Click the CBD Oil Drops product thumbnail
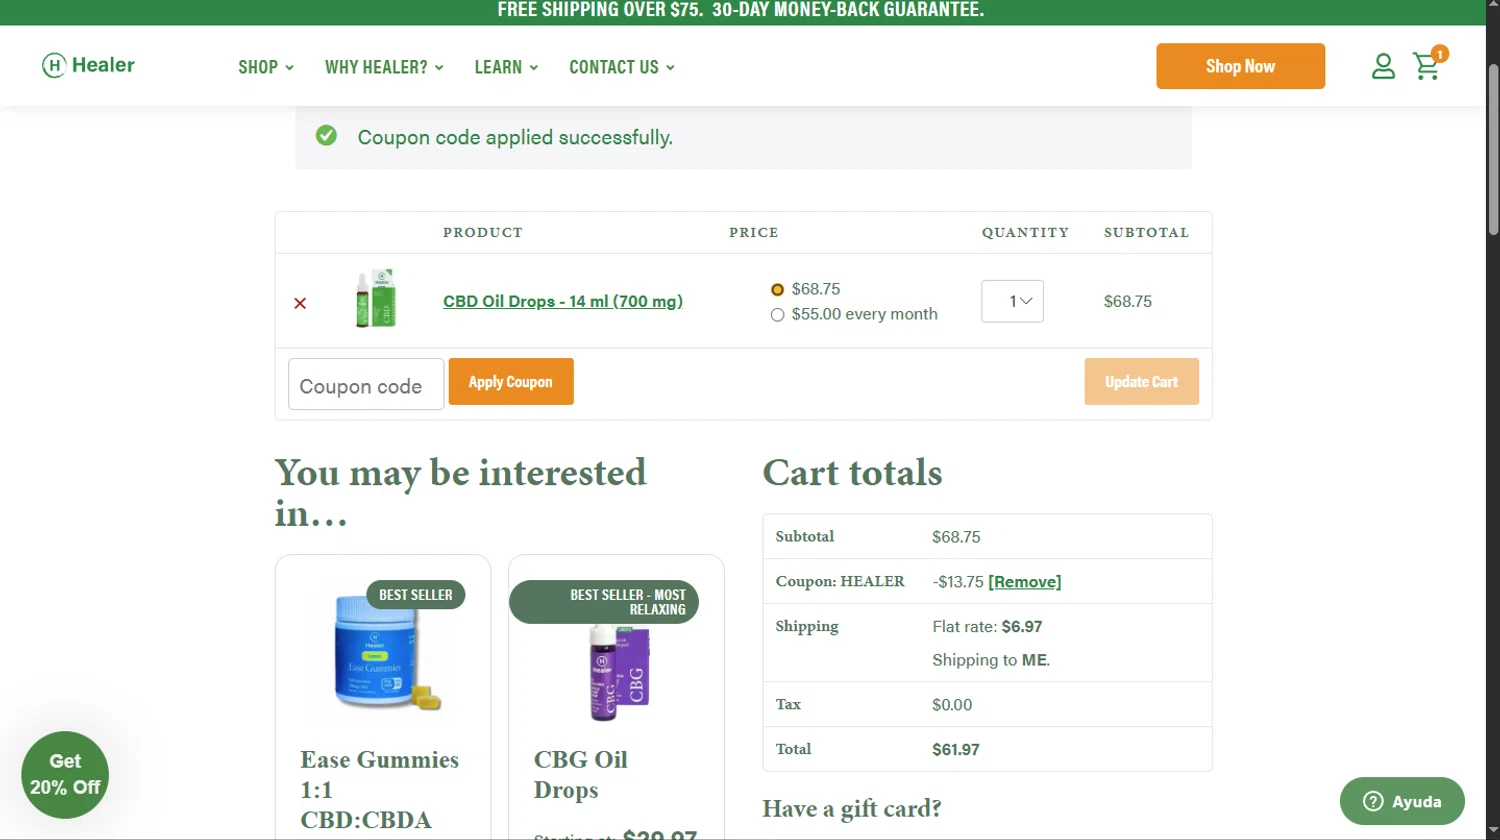Screen dimensions: 1500x840 377,298
